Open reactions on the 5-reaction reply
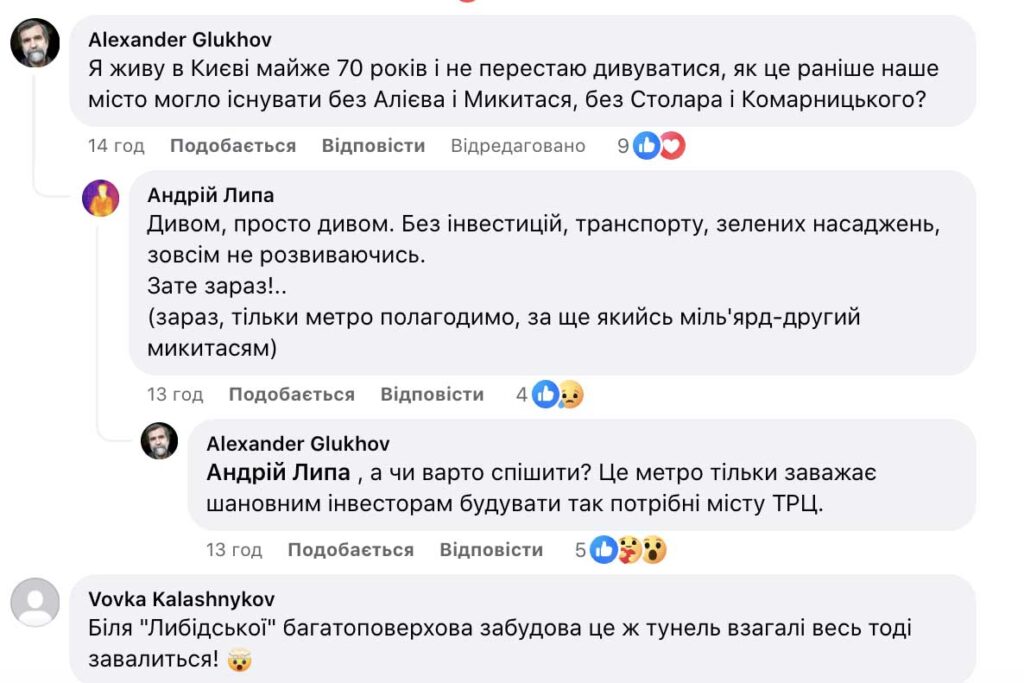1024x683 pixels. pyautogui.click(x=620, y=550)
